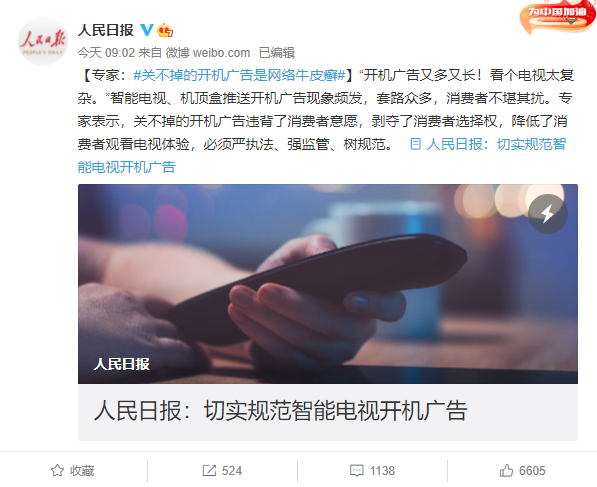Click the lightning bolt icon on image

click(x=548, y=214)
